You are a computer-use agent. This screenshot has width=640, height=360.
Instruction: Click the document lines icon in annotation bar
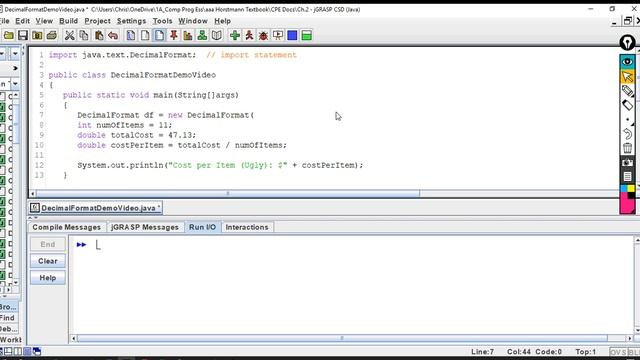(627, 176)
